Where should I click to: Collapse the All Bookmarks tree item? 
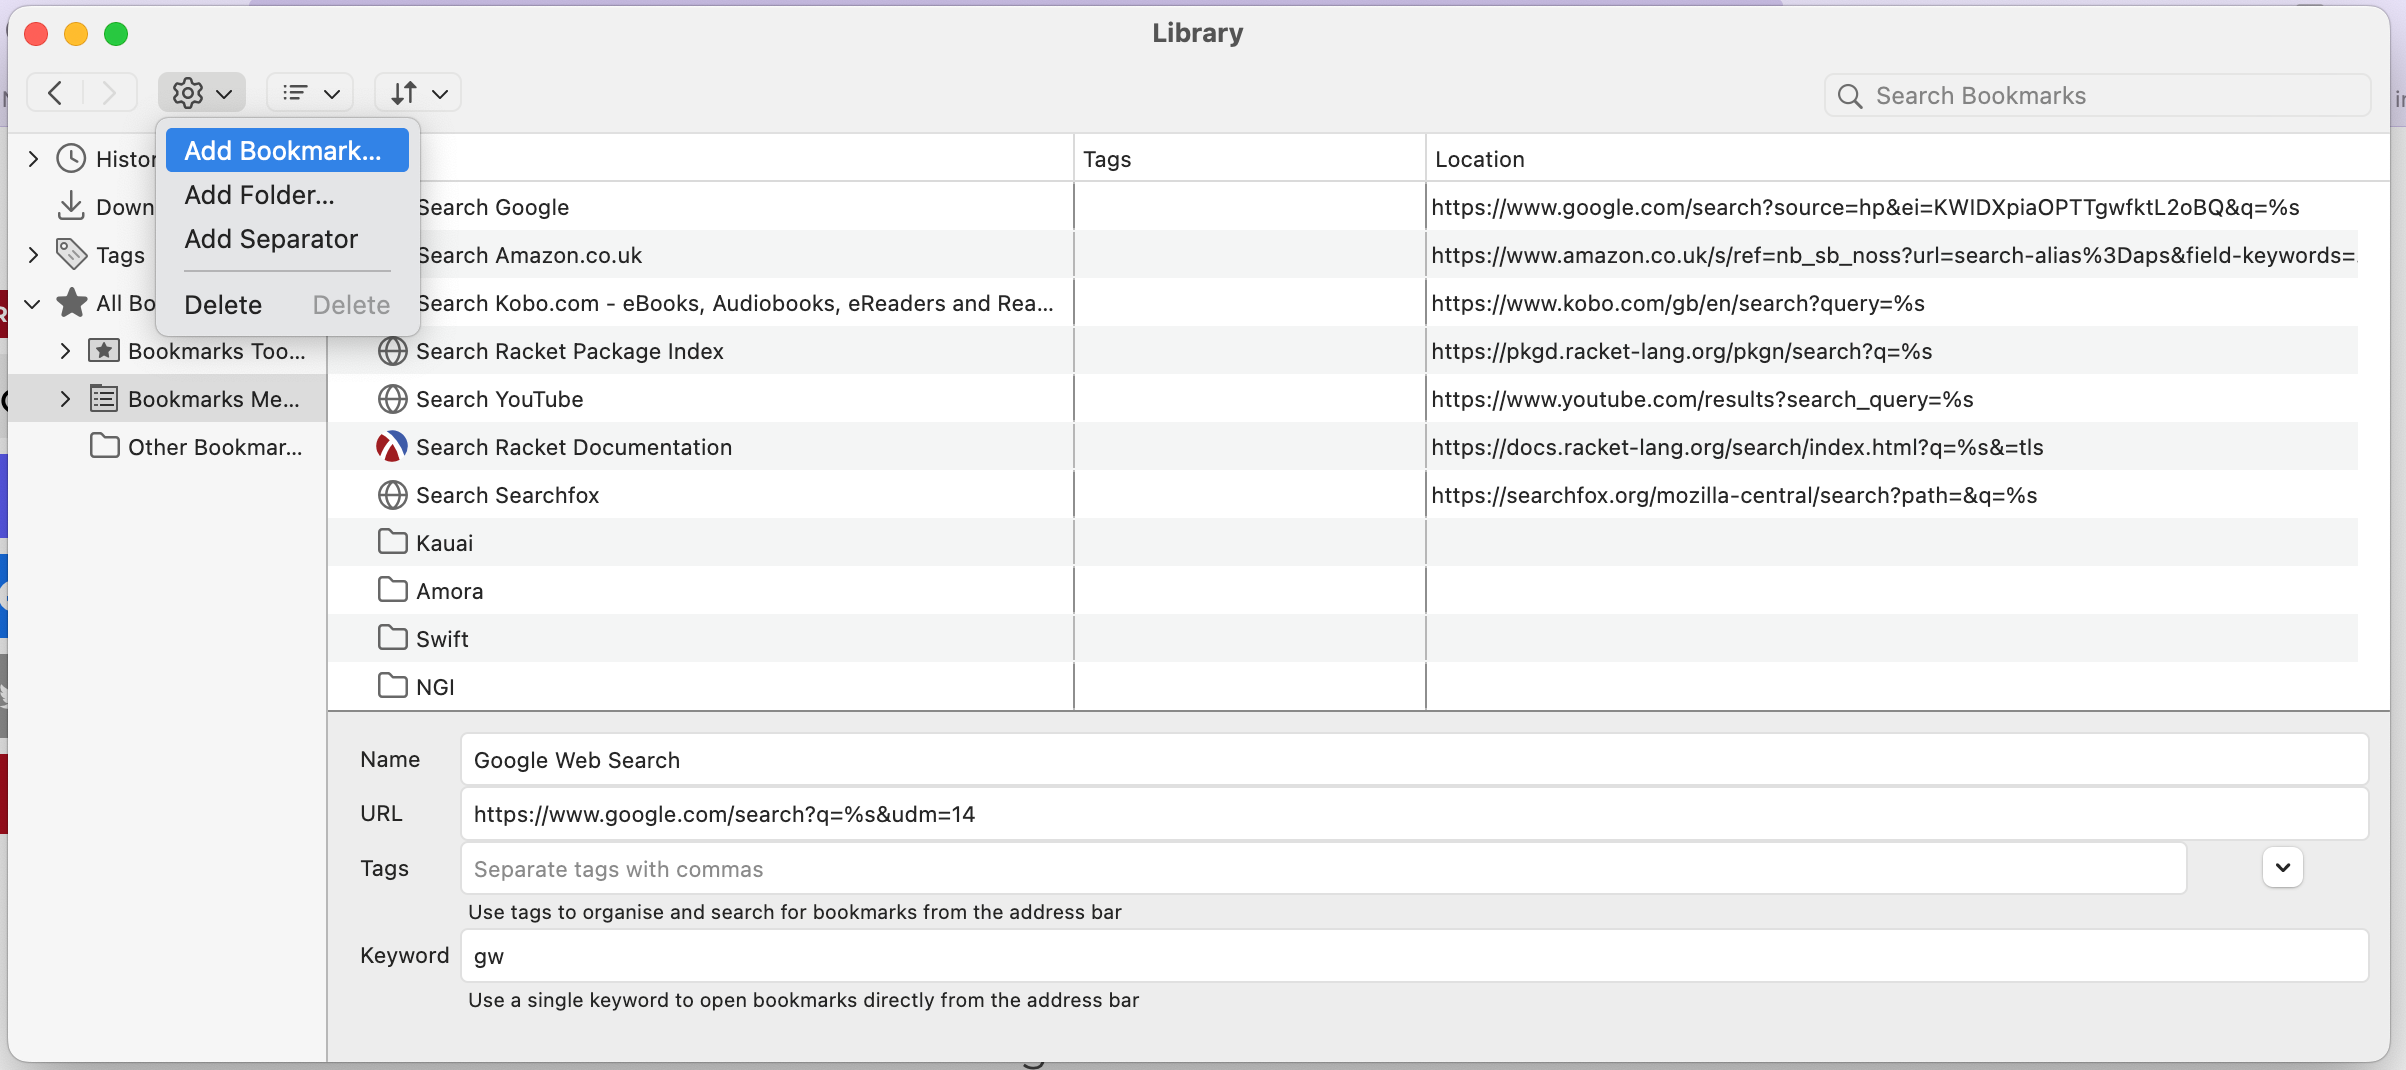[x=33, y=303]
